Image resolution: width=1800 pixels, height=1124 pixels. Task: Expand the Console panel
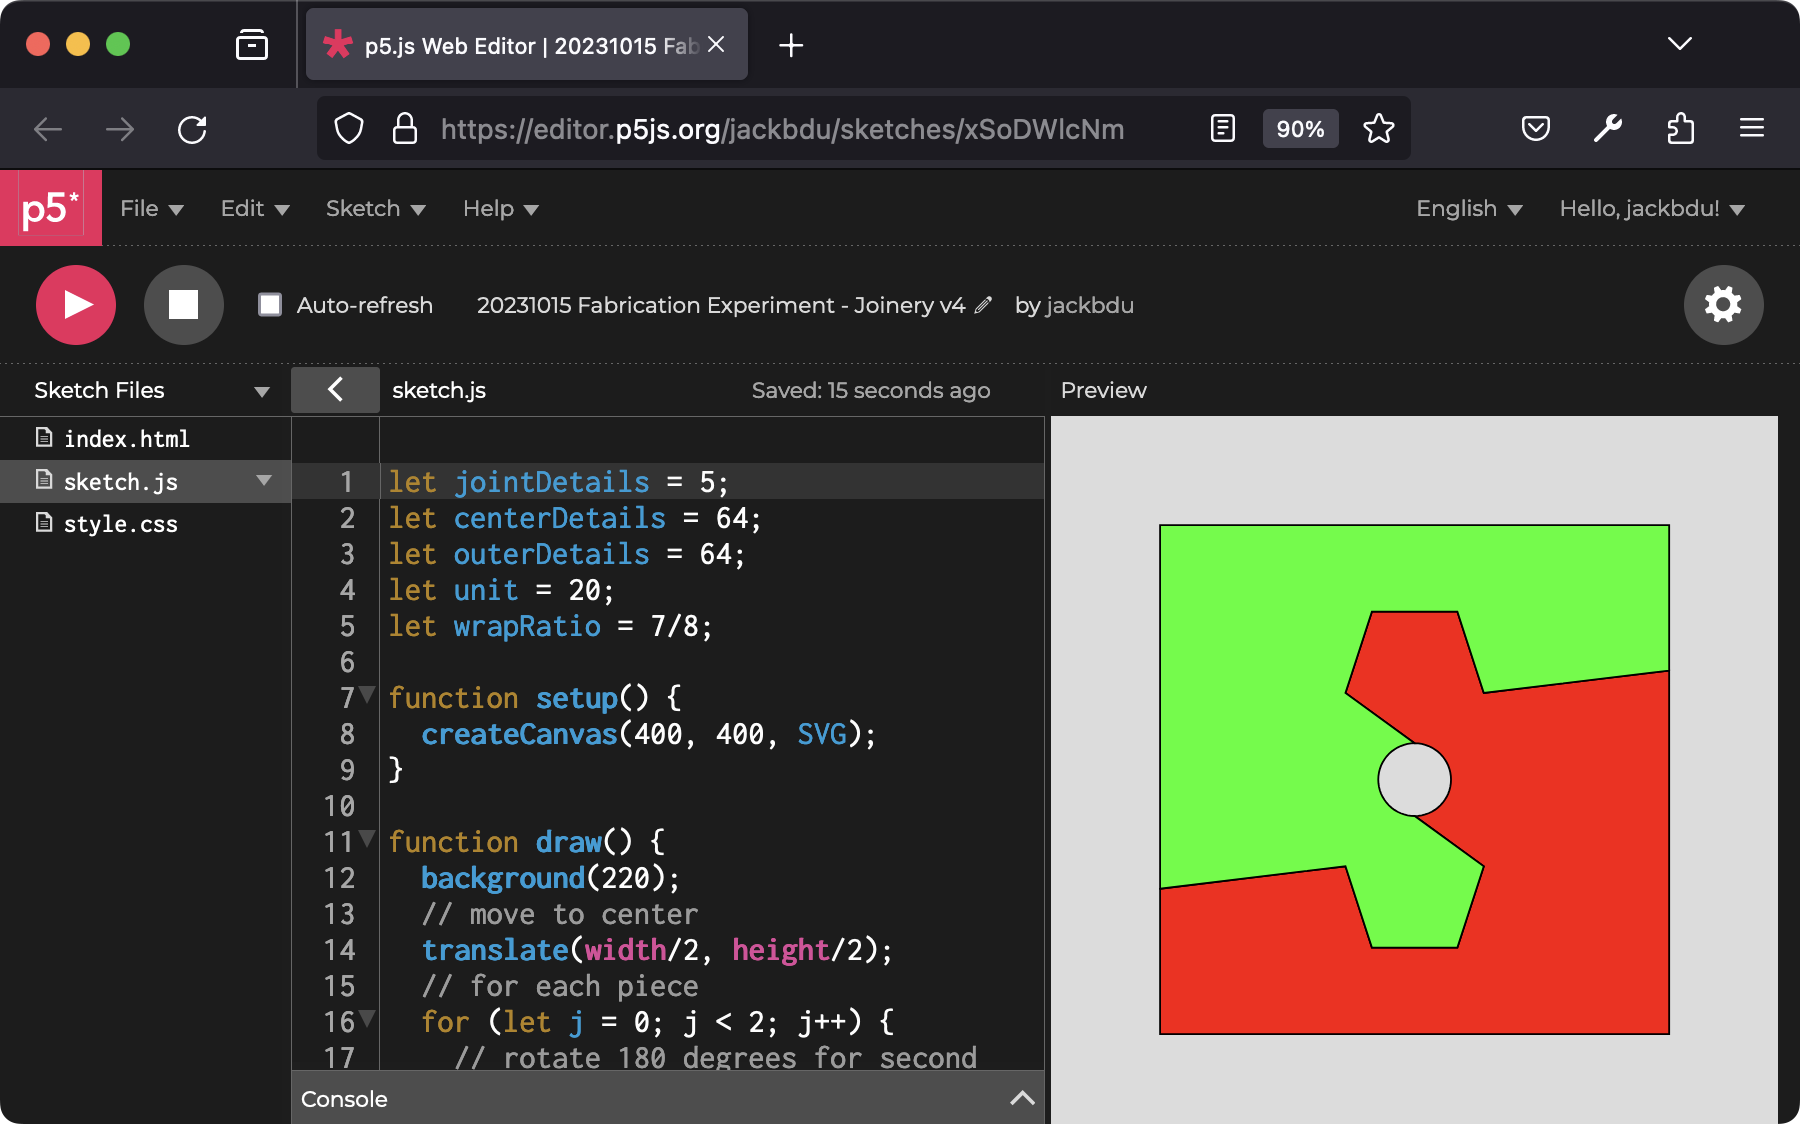coord(1021,1098)
